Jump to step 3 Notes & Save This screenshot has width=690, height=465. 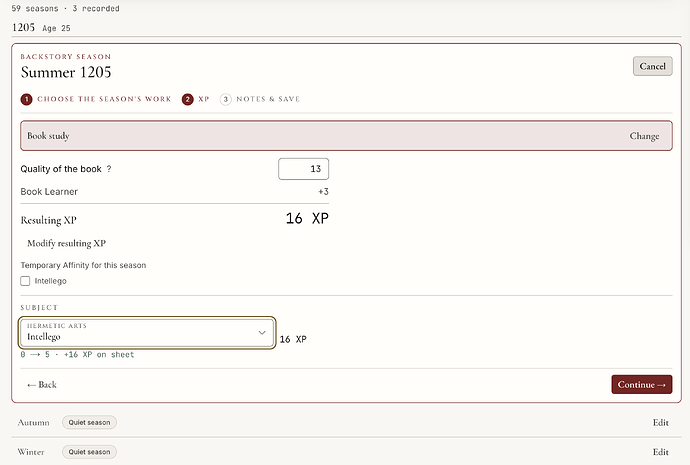260,99
